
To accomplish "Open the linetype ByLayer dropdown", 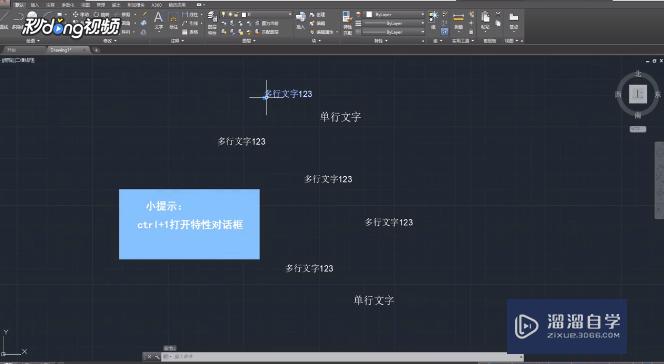I will 423,32.
